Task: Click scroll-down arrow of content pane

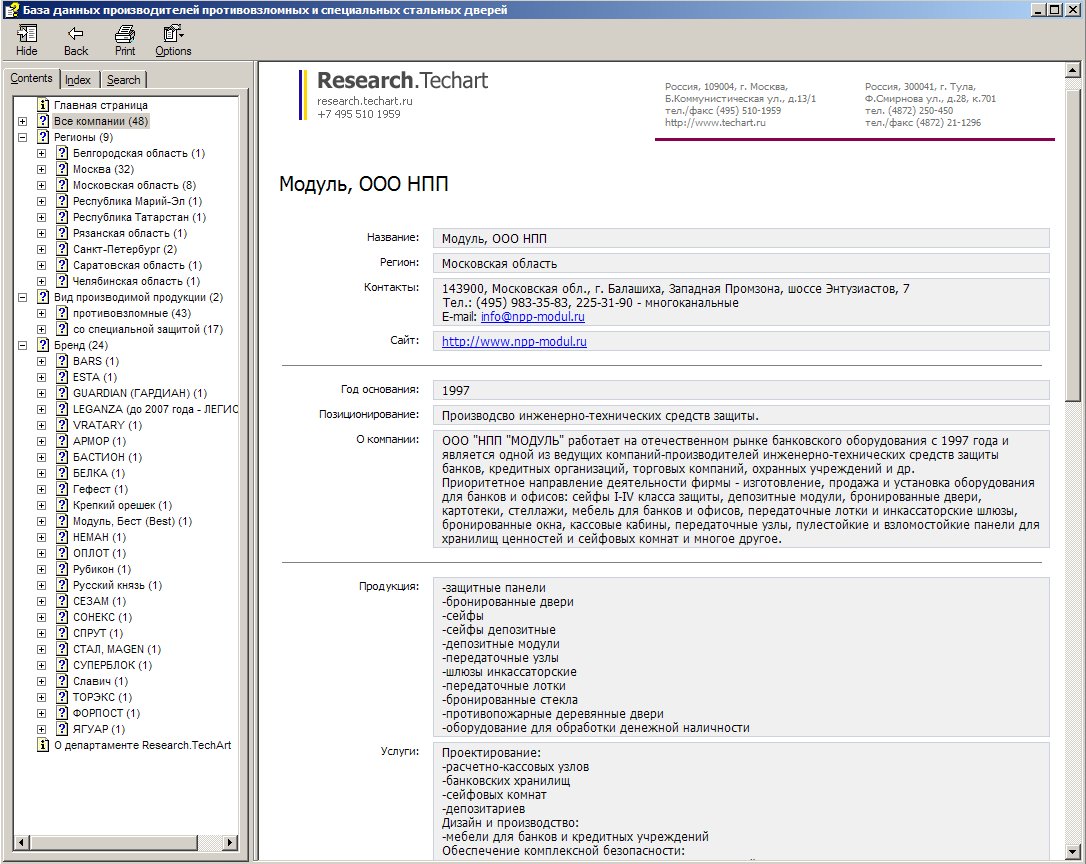Action: (1072, 851)
